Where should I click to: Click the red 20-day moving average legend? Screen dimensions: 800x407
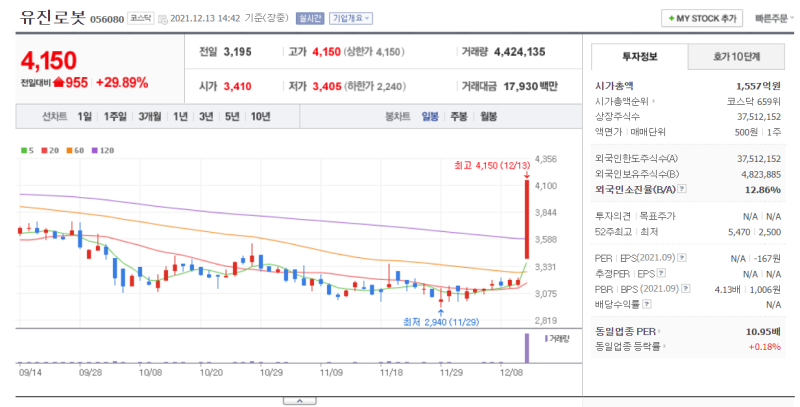[50, 150]
